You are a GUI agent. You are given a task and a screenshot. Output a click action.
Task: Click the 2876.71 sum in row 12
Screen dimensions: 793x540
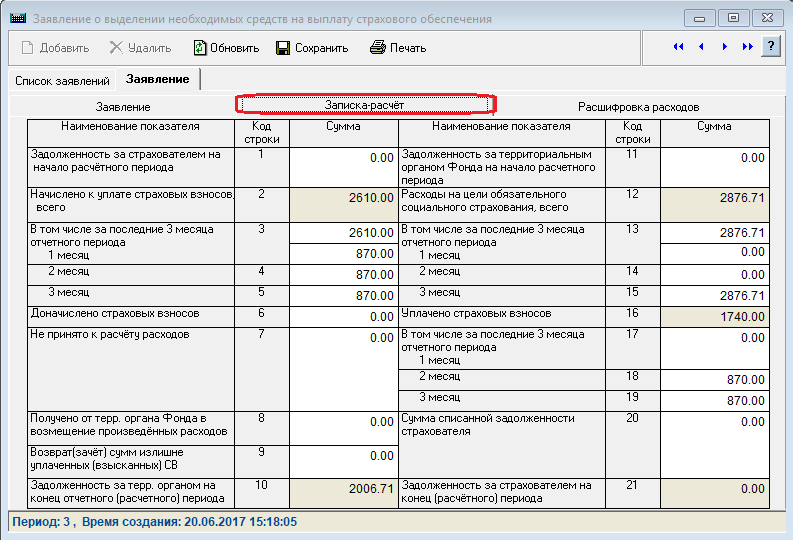point(715,205)
